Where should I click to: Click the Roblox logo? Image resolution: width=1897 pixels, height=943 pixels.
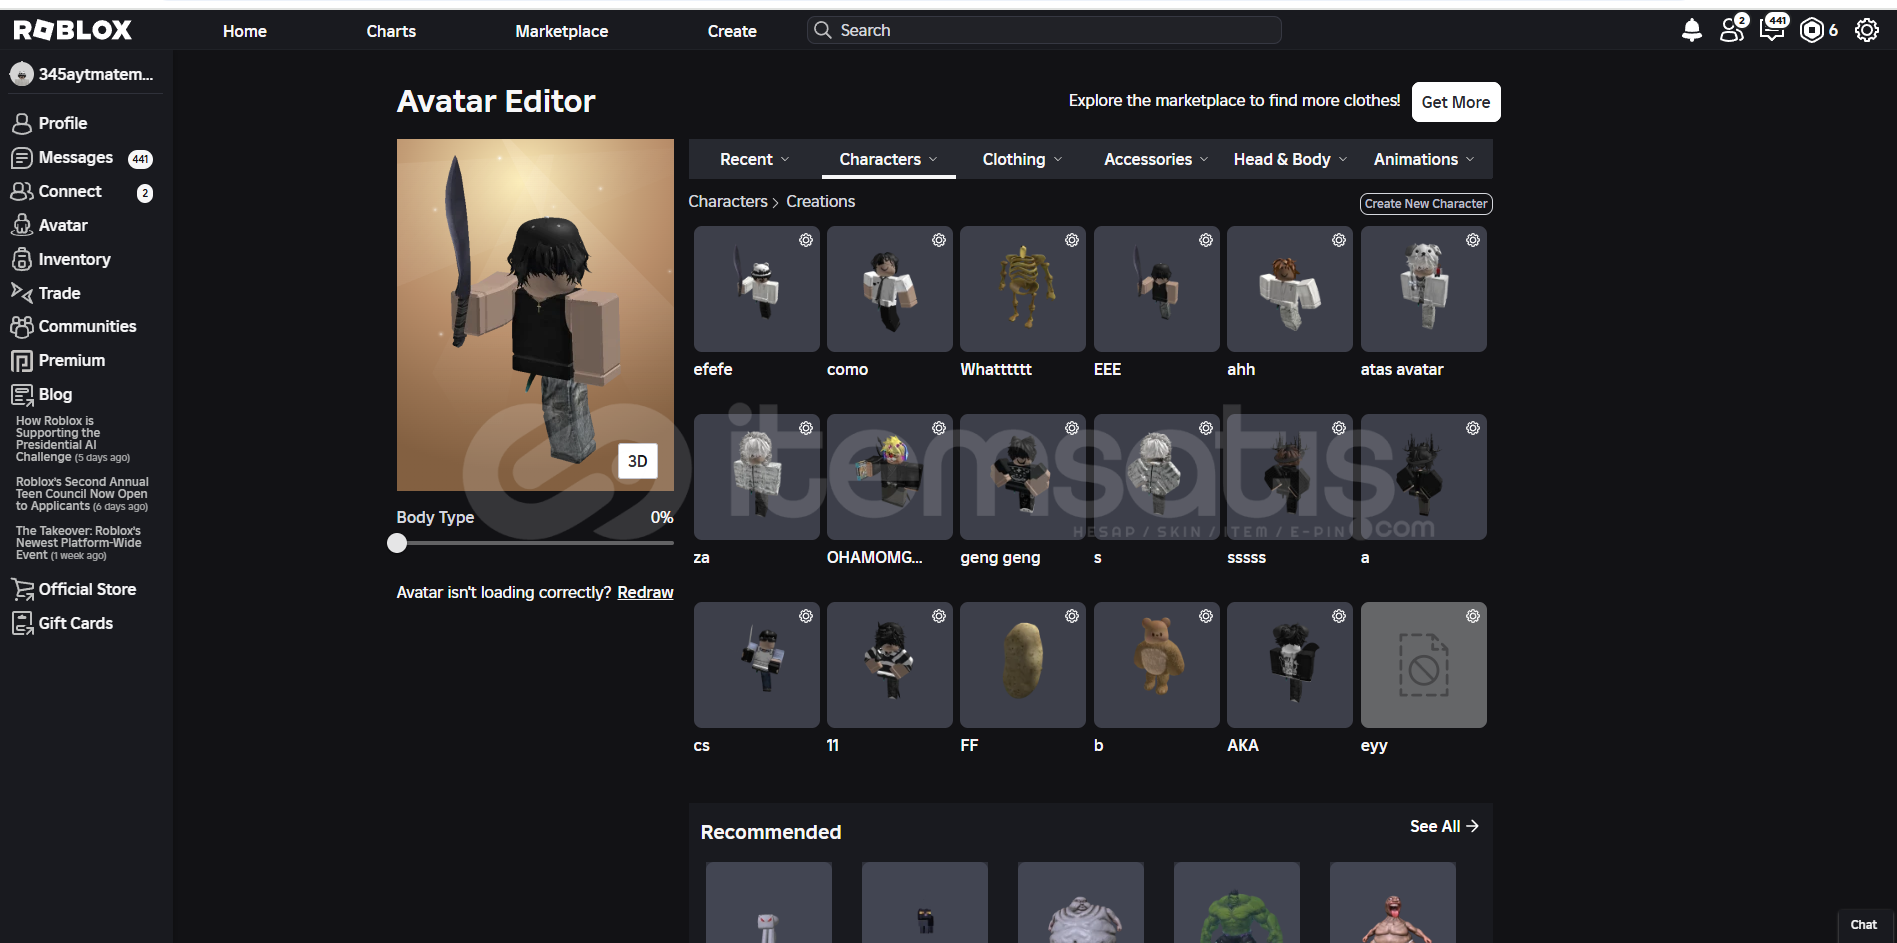(73, 31)
